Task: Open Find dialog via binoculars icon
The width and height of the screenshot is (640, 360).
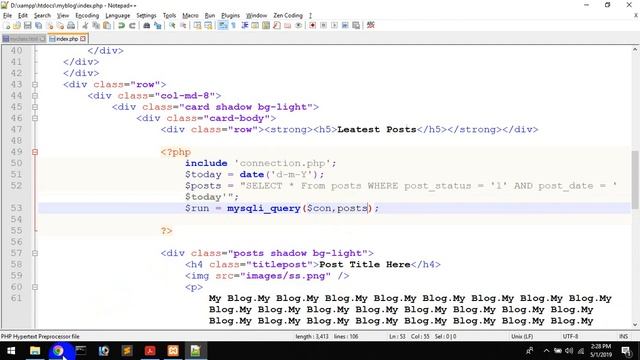Action: click(147, 25)
